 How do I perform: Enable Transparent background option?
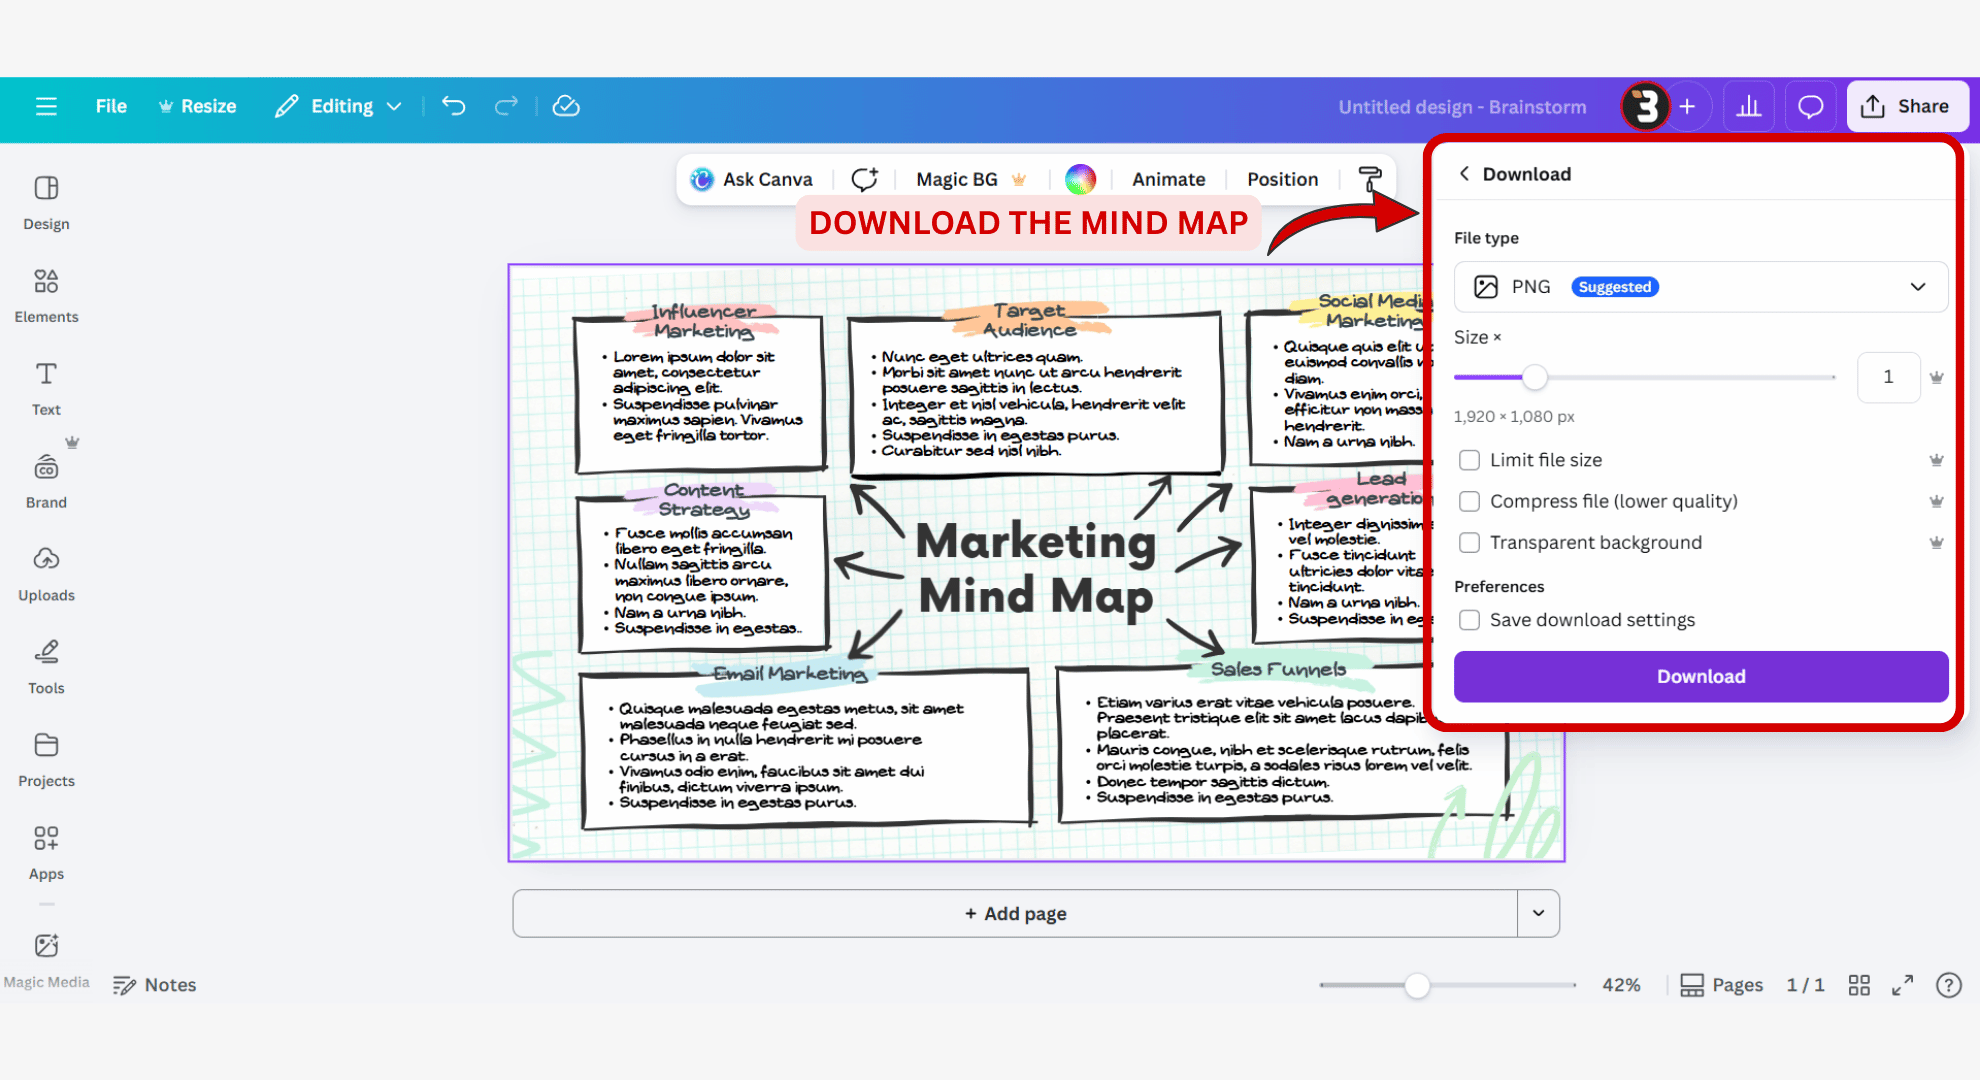pos(1469,542)
